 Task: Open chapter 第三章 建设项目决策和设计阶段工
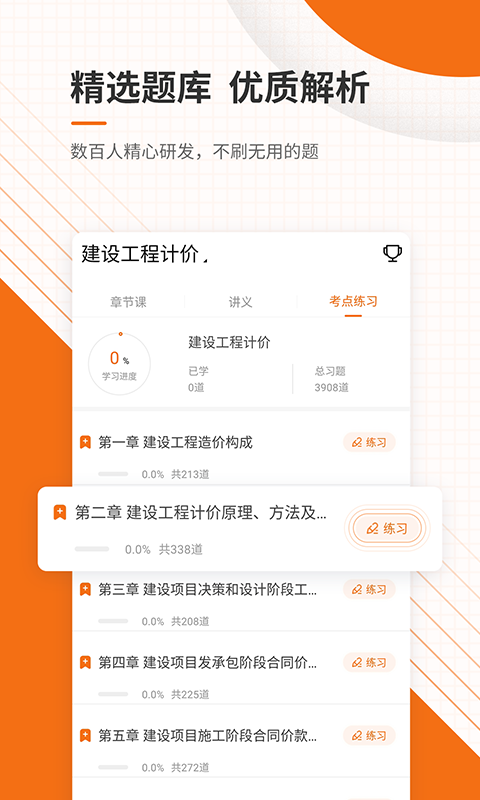click(208, 590)
